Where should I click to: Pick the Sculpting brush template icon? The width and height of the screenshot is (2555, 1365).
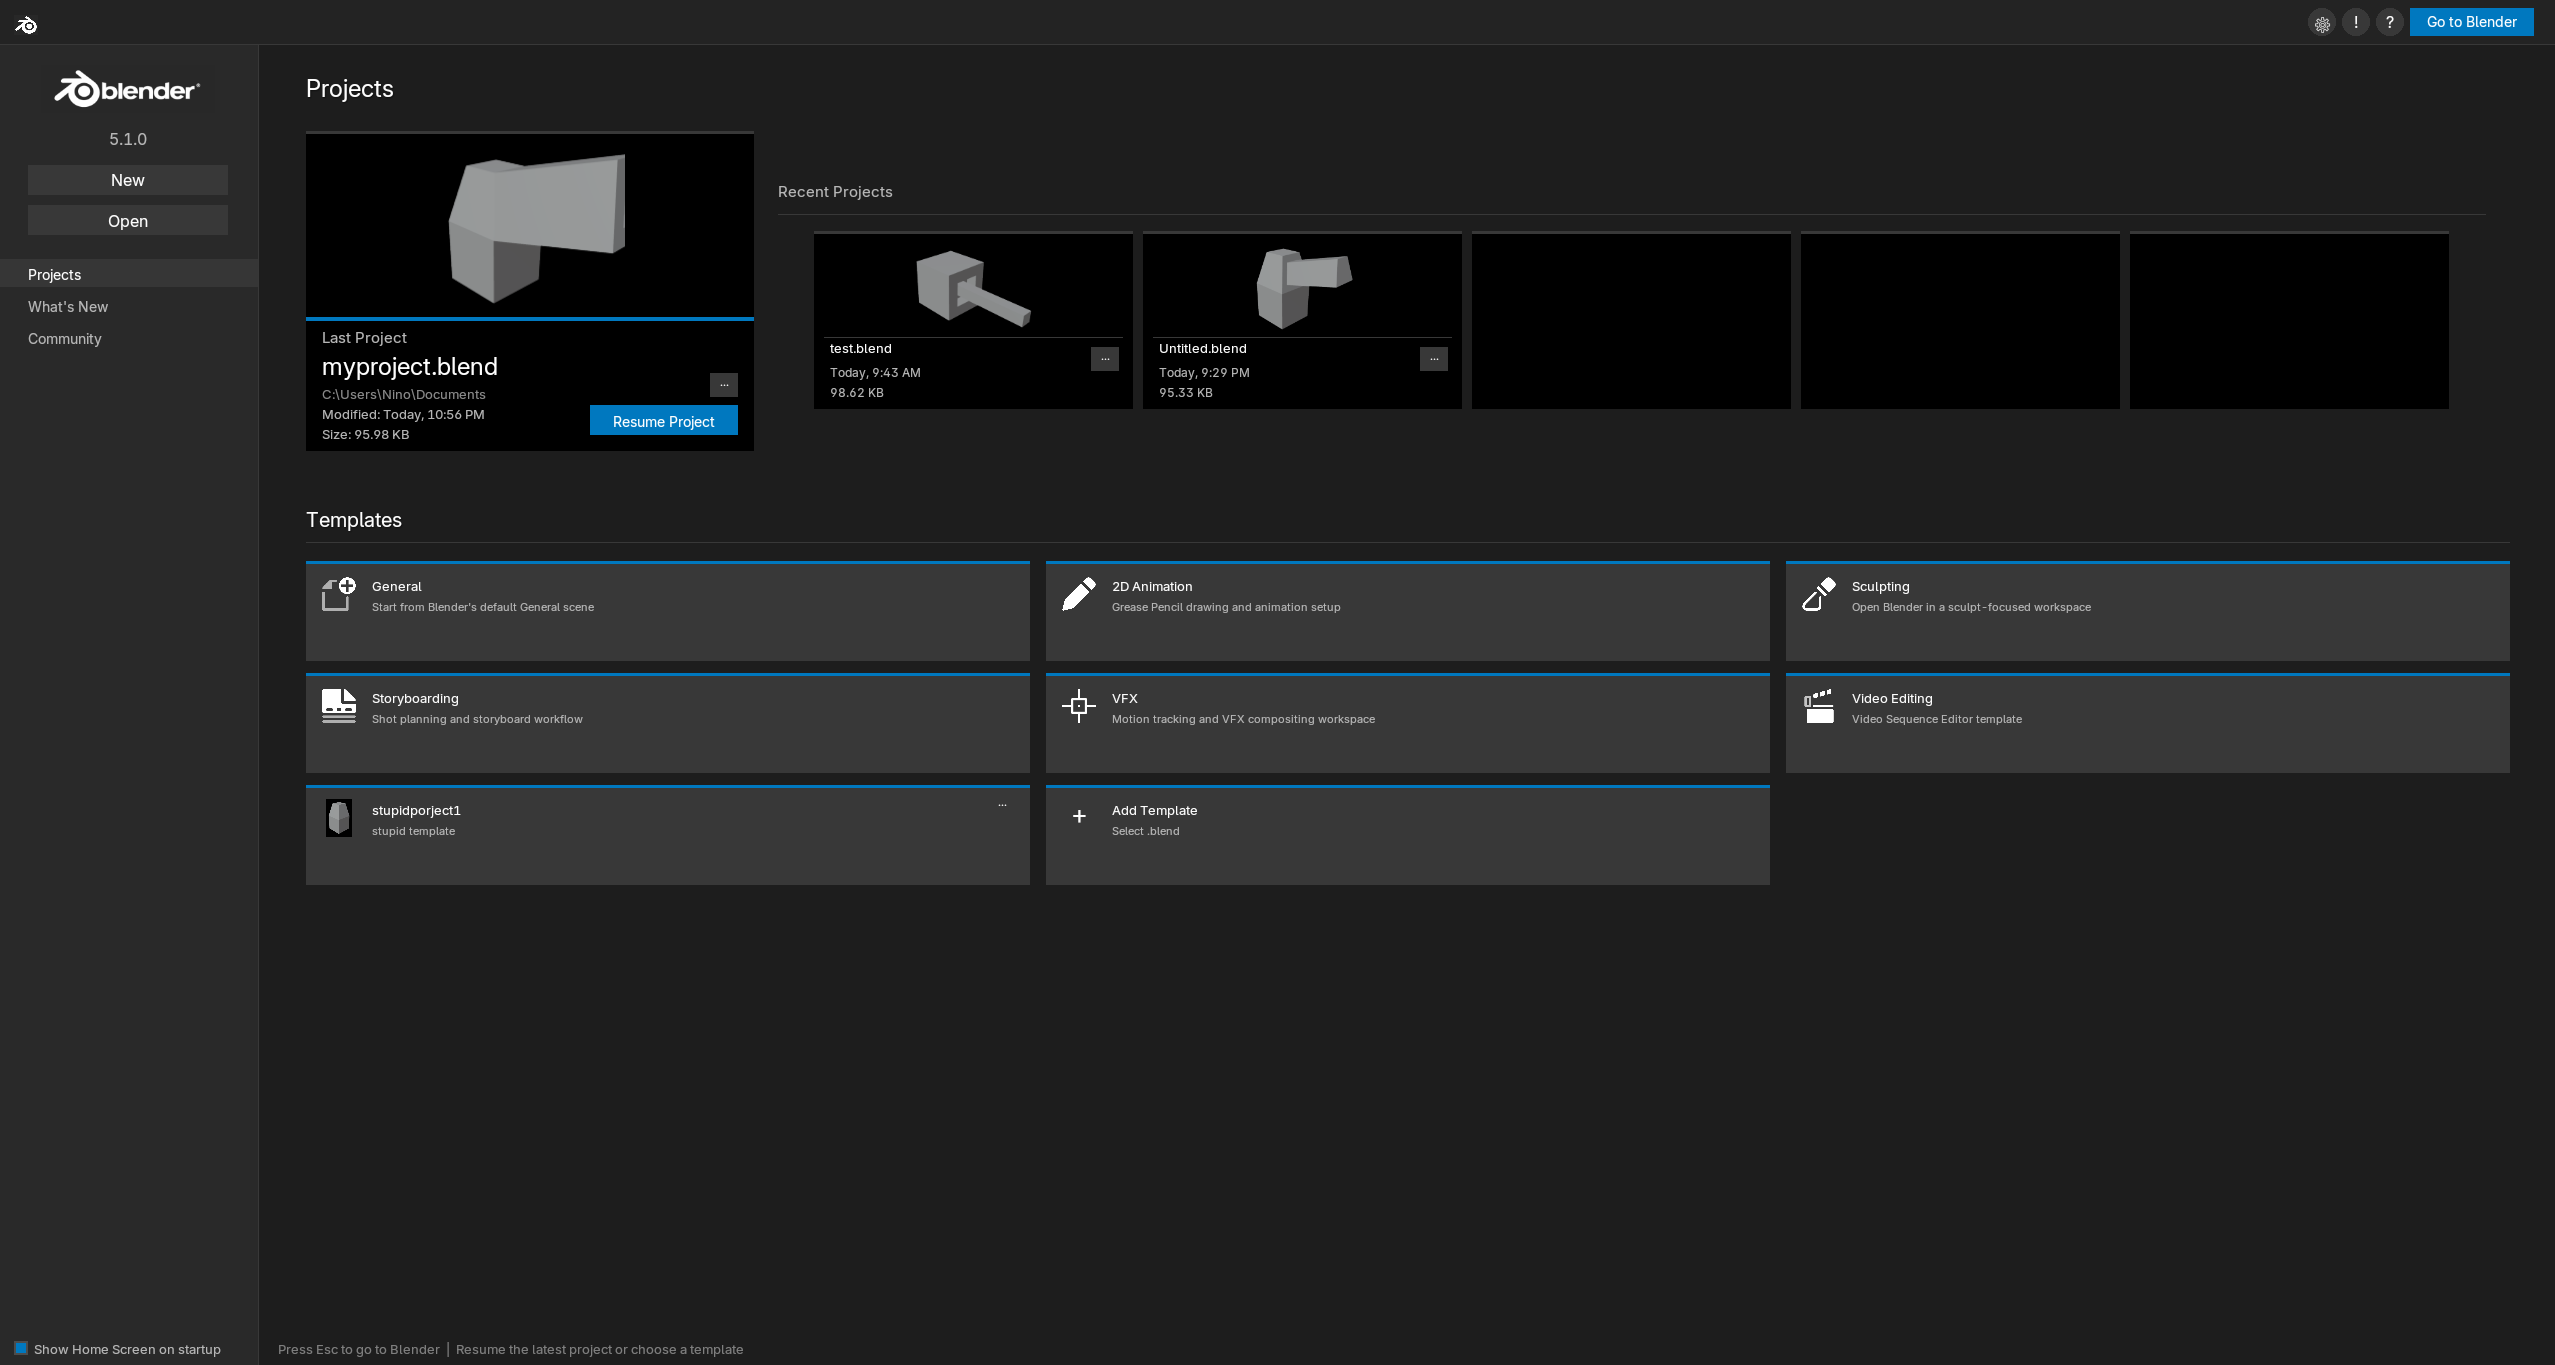coord(1819,595)
